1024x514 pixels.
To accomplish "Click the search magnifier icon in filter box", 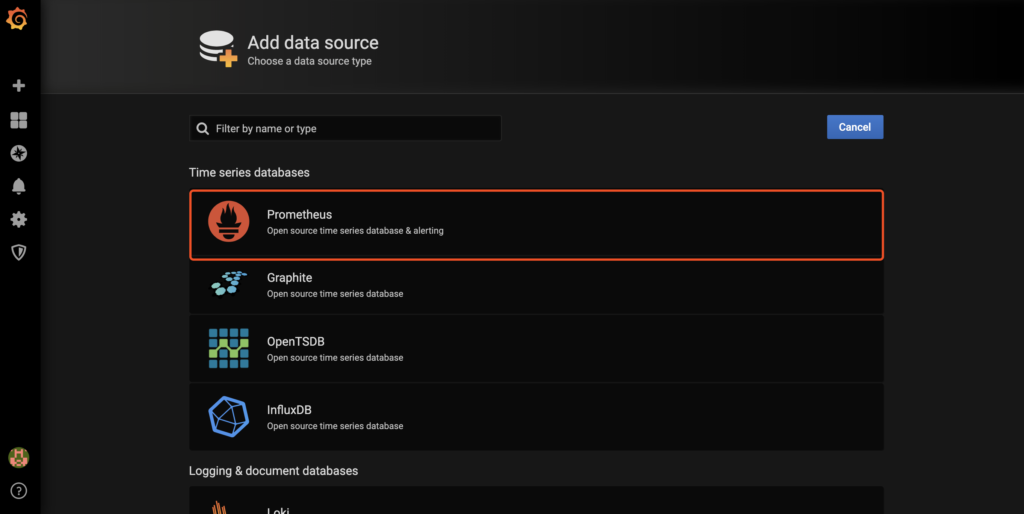I will [x=203, y=129].
